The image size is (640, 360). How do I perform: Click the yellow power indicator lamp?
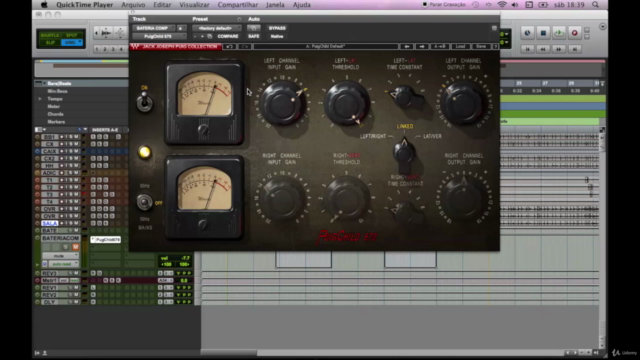(144, 152)
